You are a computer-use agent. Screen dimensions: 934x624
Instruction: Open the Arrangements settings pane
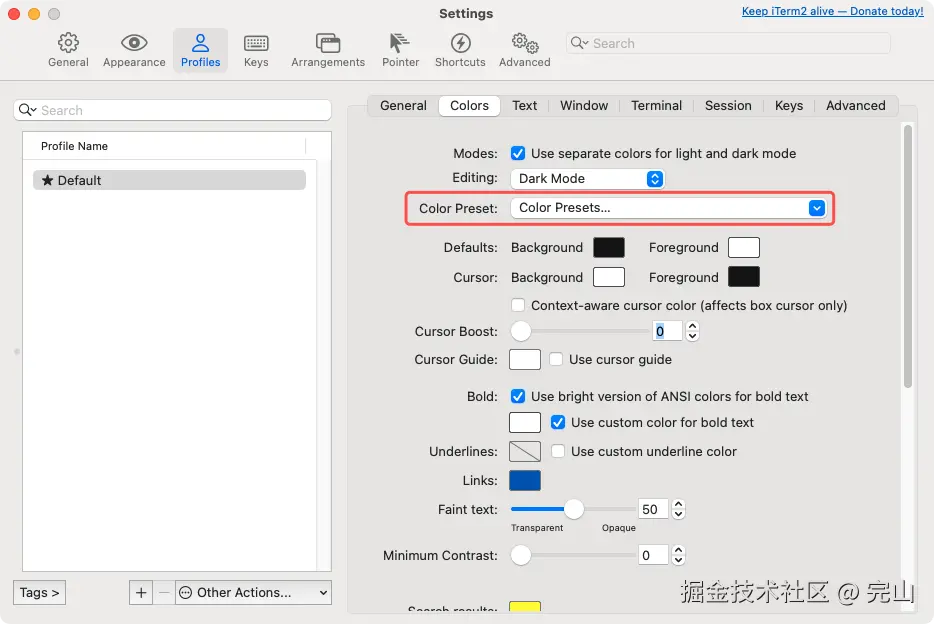coord(328,50)
